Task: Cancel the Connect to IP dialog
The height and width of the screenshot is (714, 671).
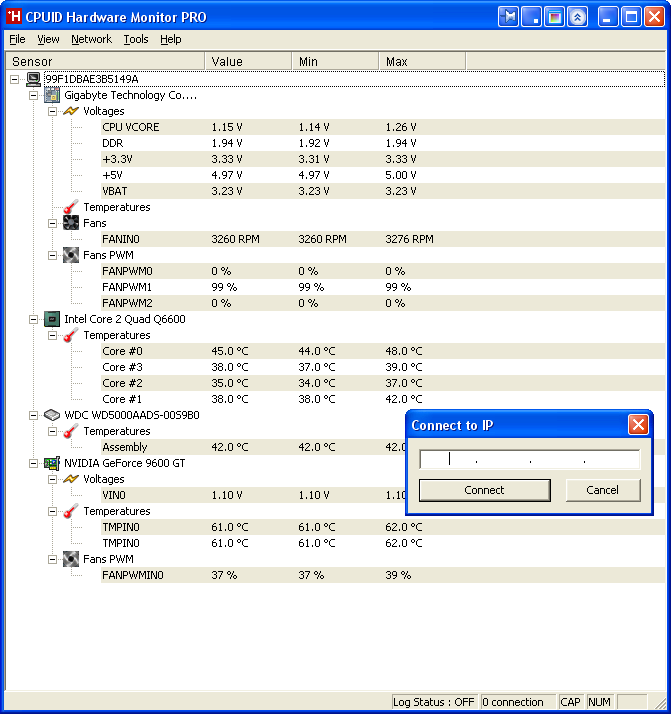Action: coord(603,490)
